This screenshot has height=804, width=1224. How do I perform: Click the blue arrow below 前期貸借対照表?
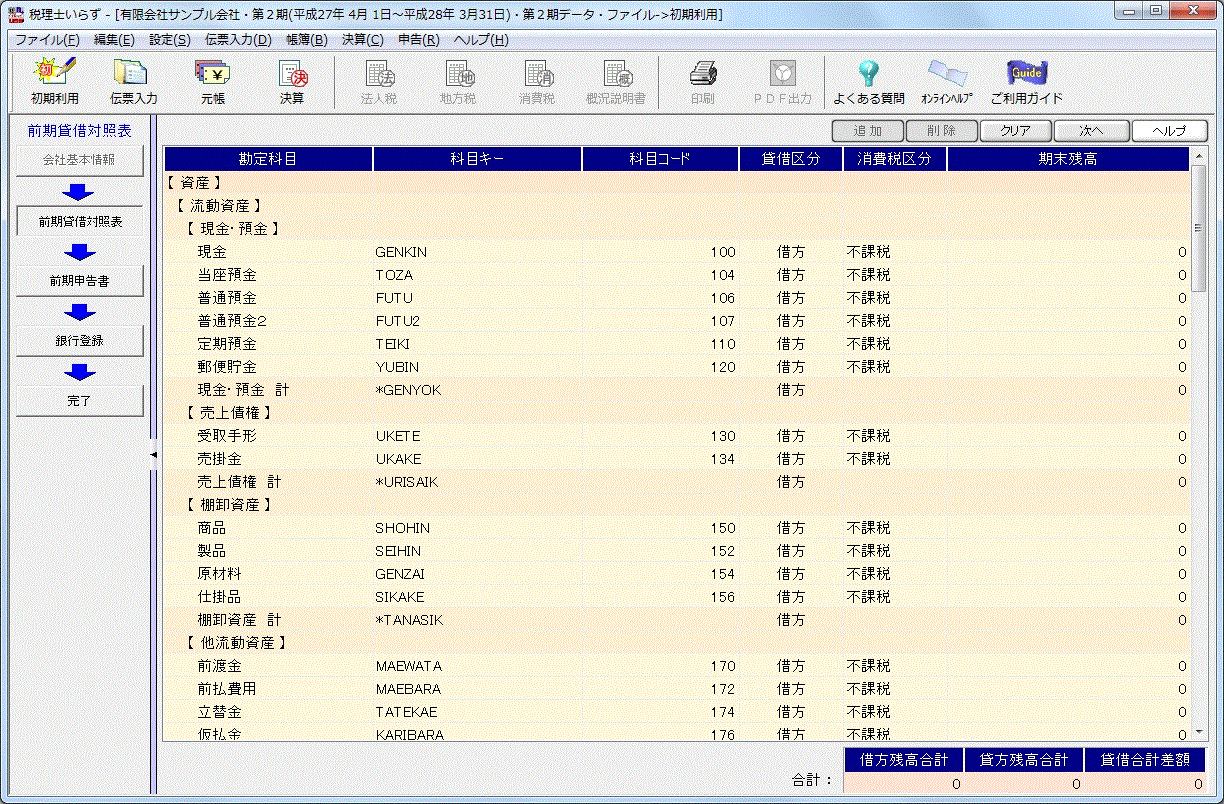click(80, 252)
